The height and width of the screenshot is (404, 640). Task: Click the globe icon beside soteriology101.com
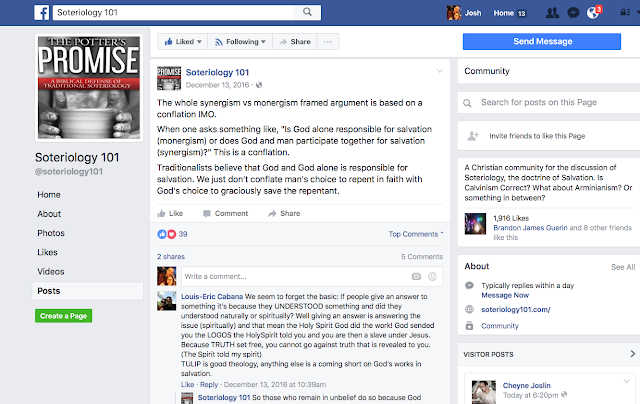tap(469, 309)
